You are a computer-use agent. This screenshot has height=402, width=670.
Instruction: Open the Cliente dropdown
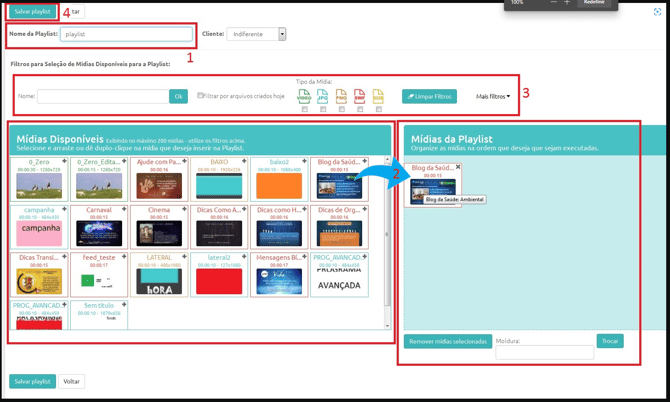256,34
